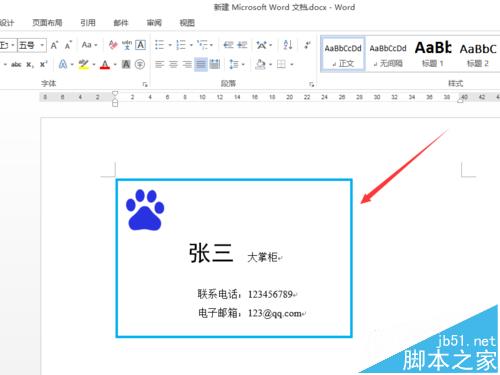Click the first line indent marker on ruler
This screenshot has width=500, height=375.
tap(115, 93)
